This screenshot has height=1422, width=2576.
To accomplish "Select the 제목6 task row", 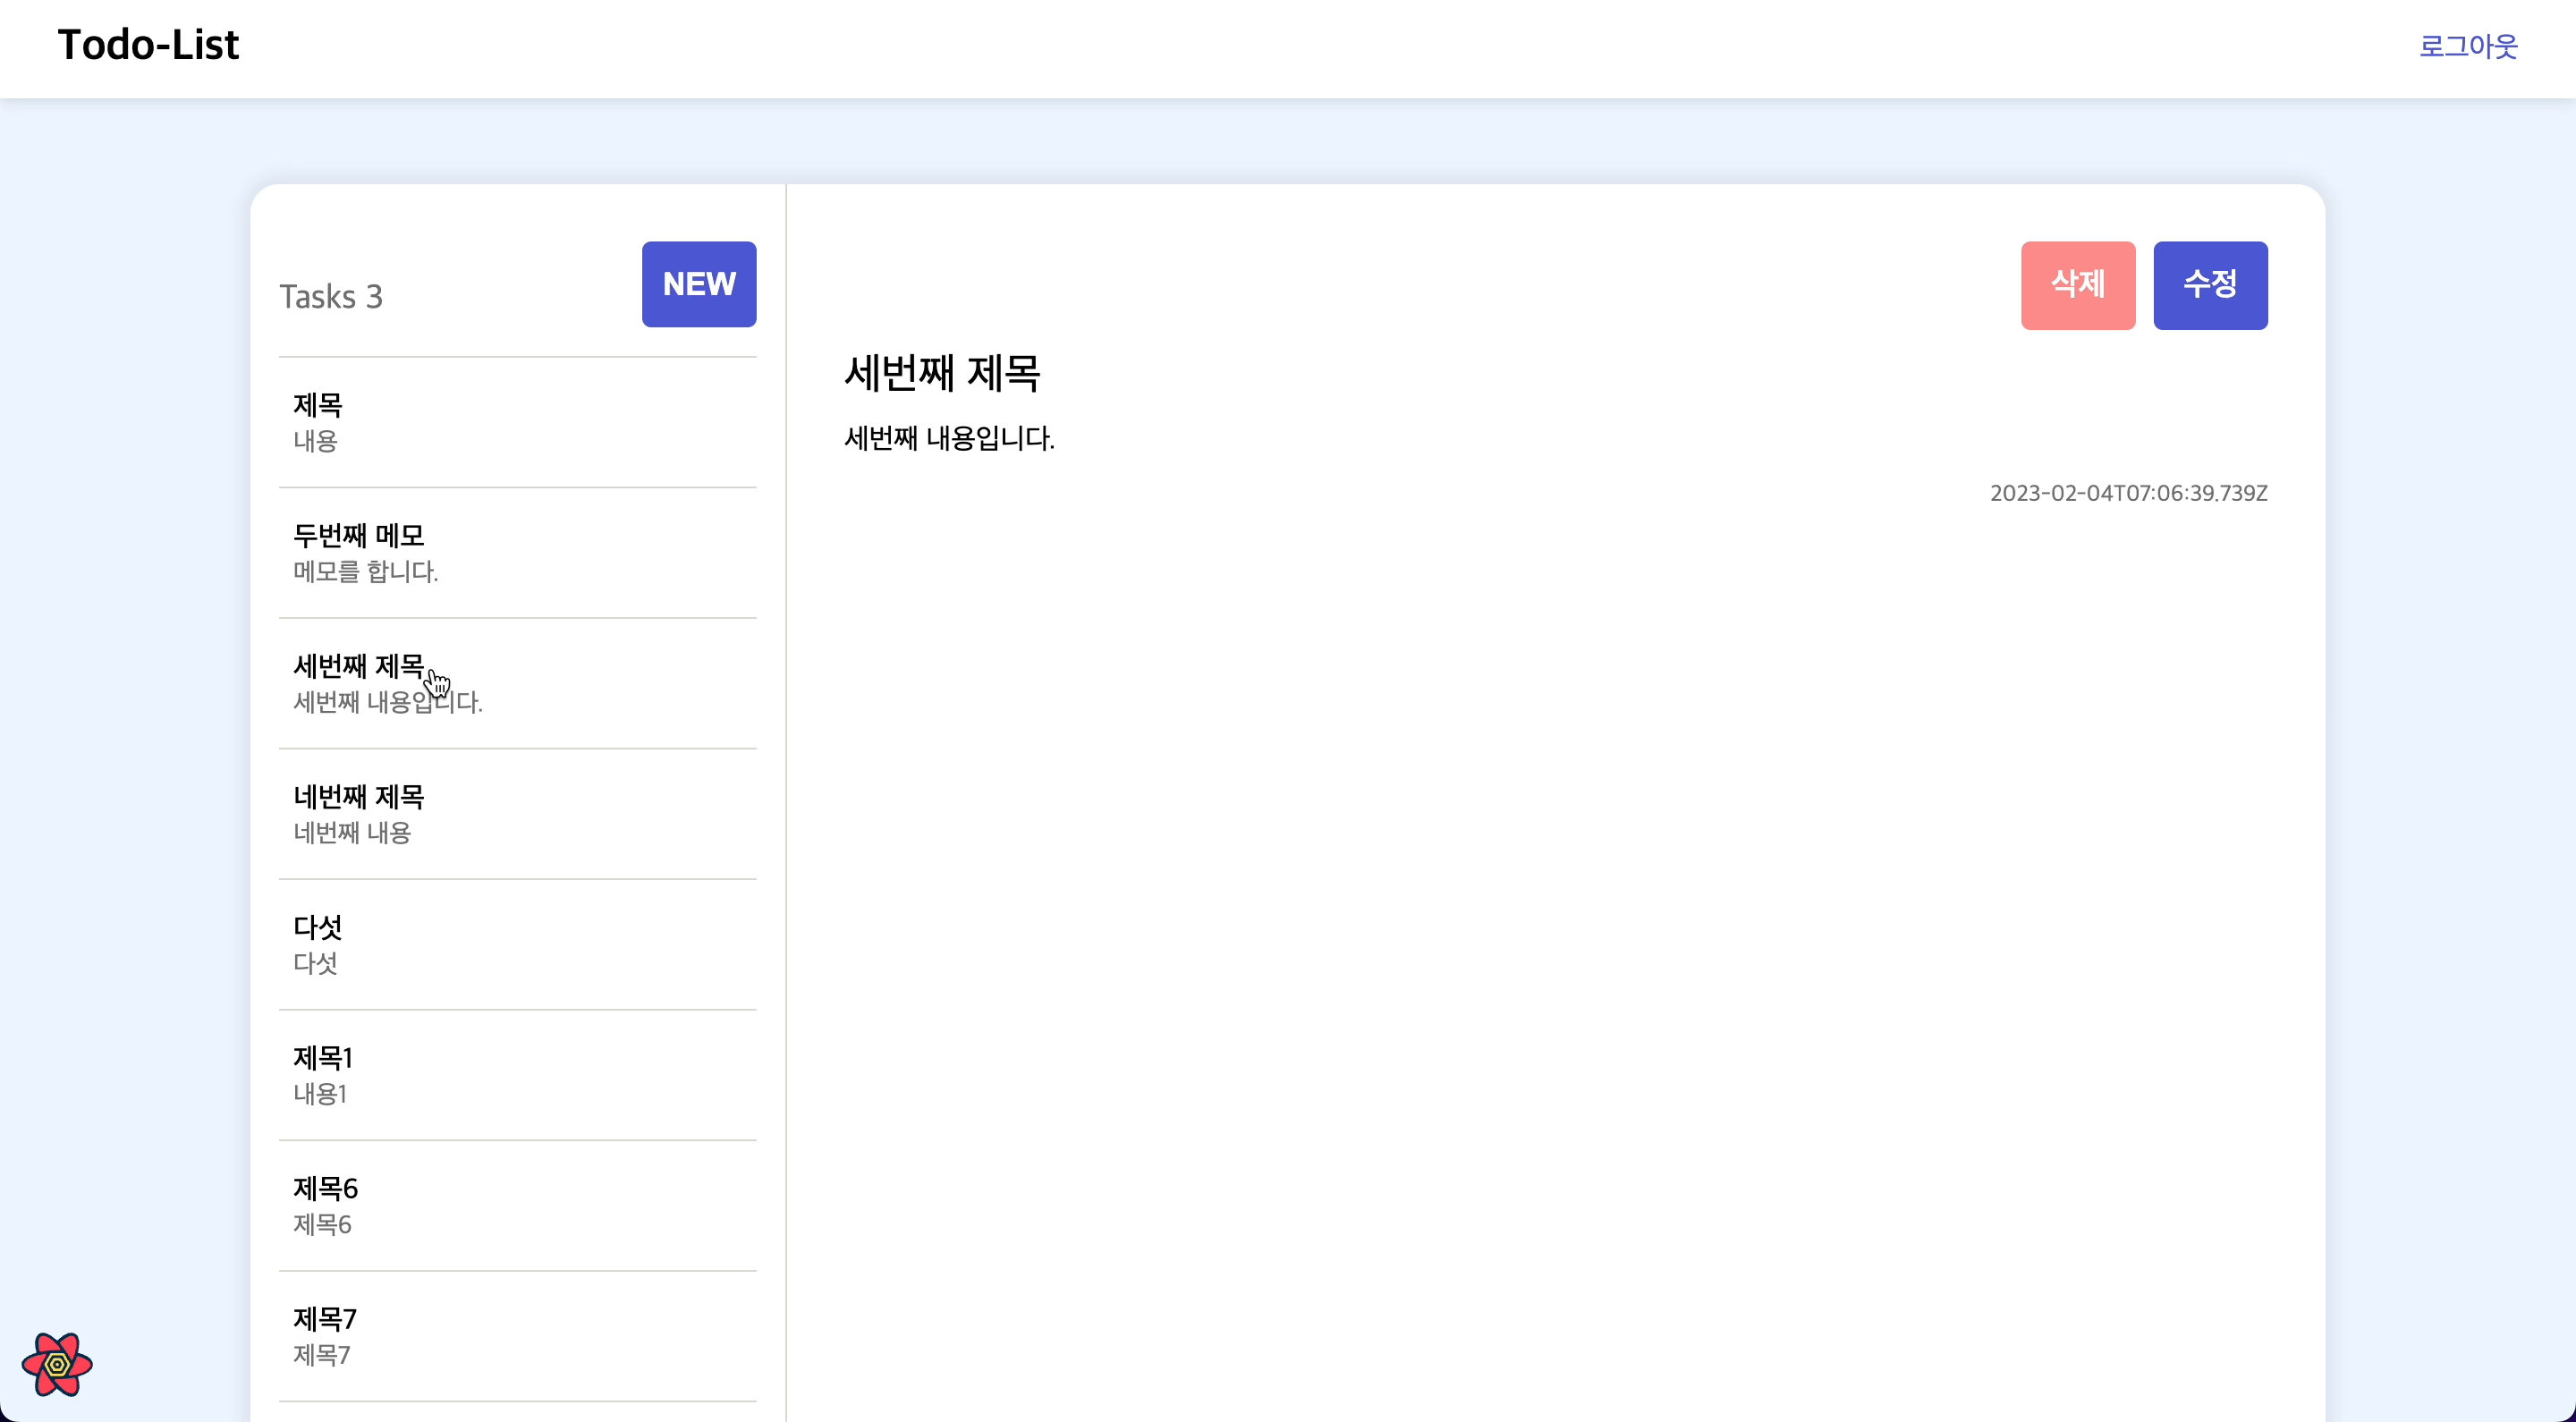I will [517, 1206].
